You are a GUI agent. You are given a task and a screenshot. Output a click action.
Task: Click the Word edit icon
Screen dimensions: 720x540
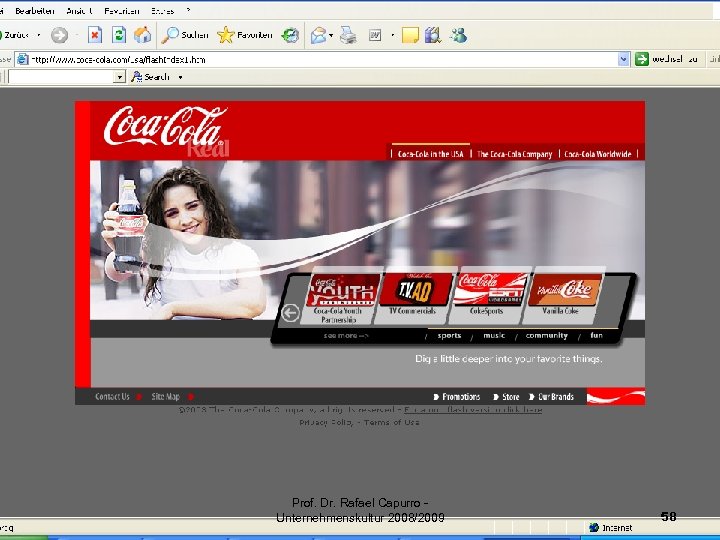(x=375, y=35)
